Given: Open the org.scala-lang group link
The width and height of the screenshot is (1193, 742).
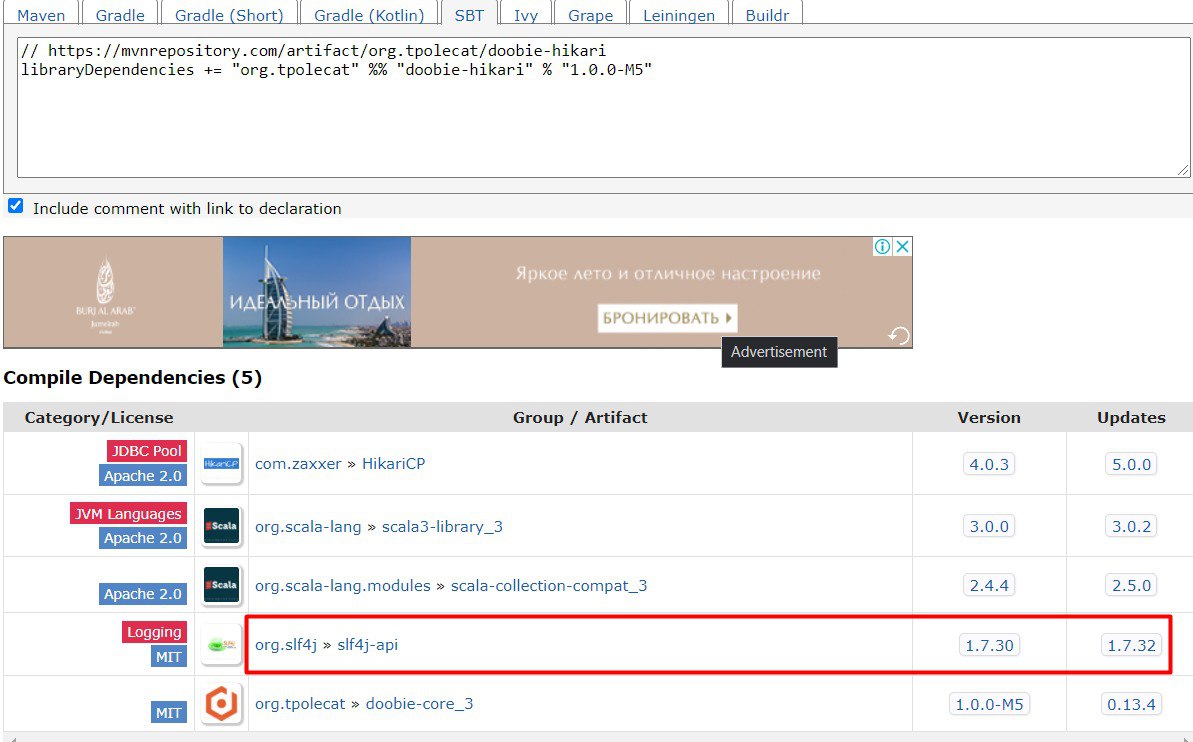Looking at the screenshot, I should tap(308, 527).
